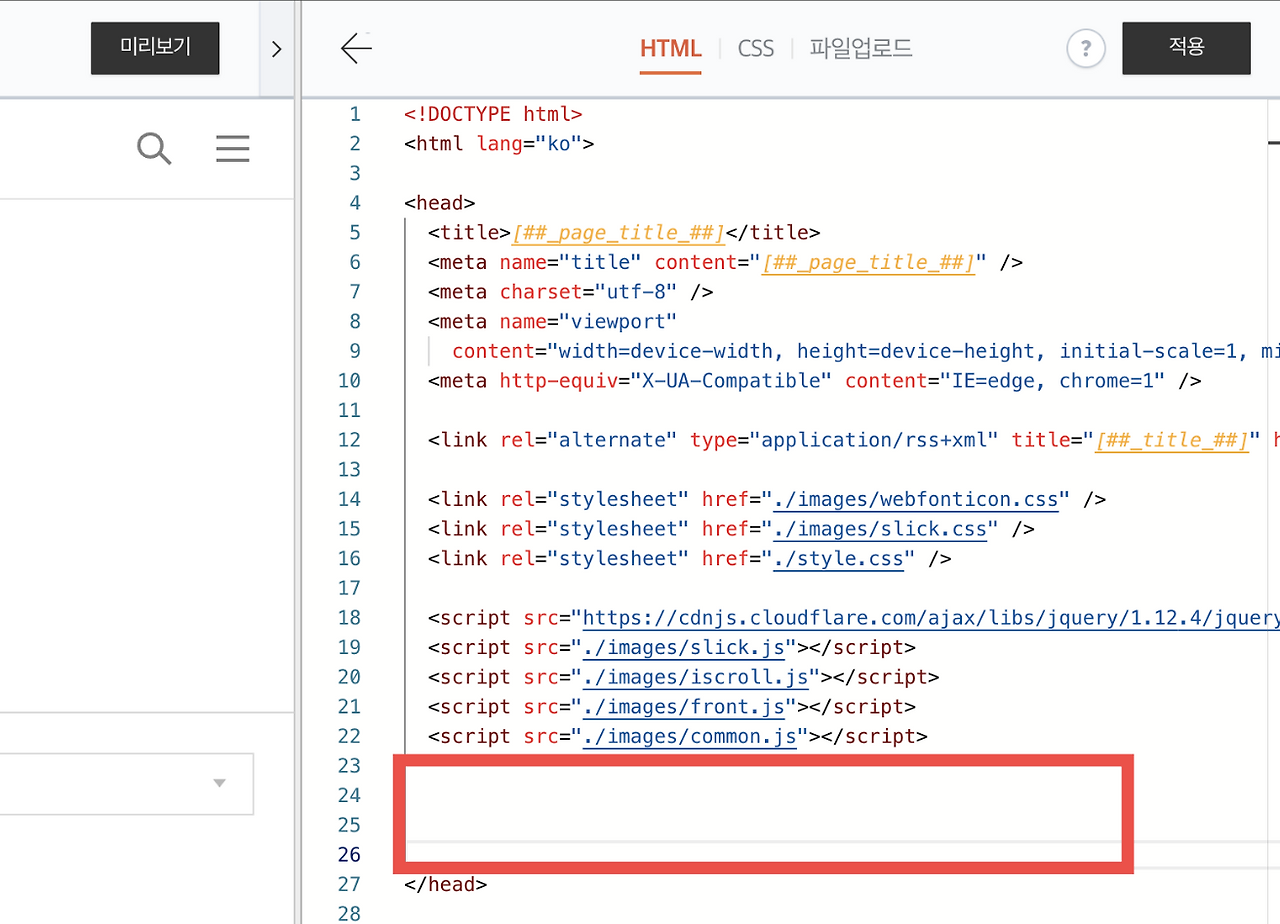Switch to the CSS tab
This screenshot has width=1280, height=924.
pos(756,48)
